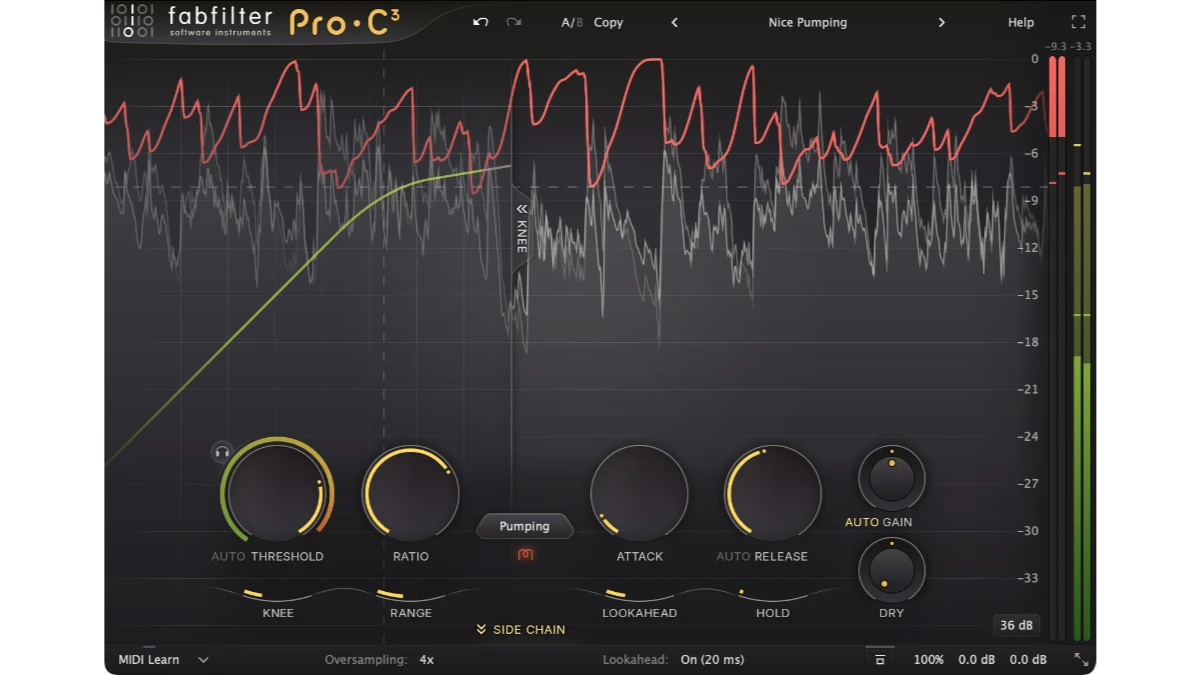Click the Knee slider
The height and width of the screenshot is (675, 1200).
[x=278, y=597]
